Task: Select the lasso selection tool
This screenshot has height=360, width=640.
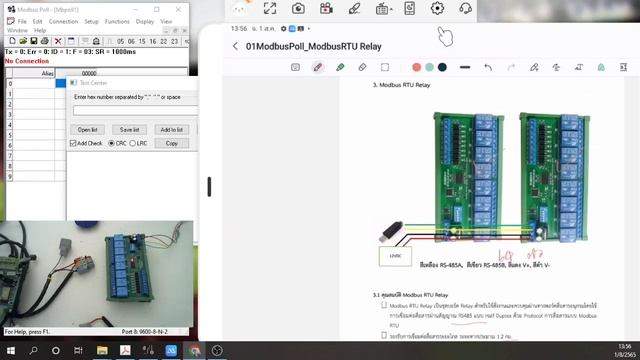Action: click(385, 67)
